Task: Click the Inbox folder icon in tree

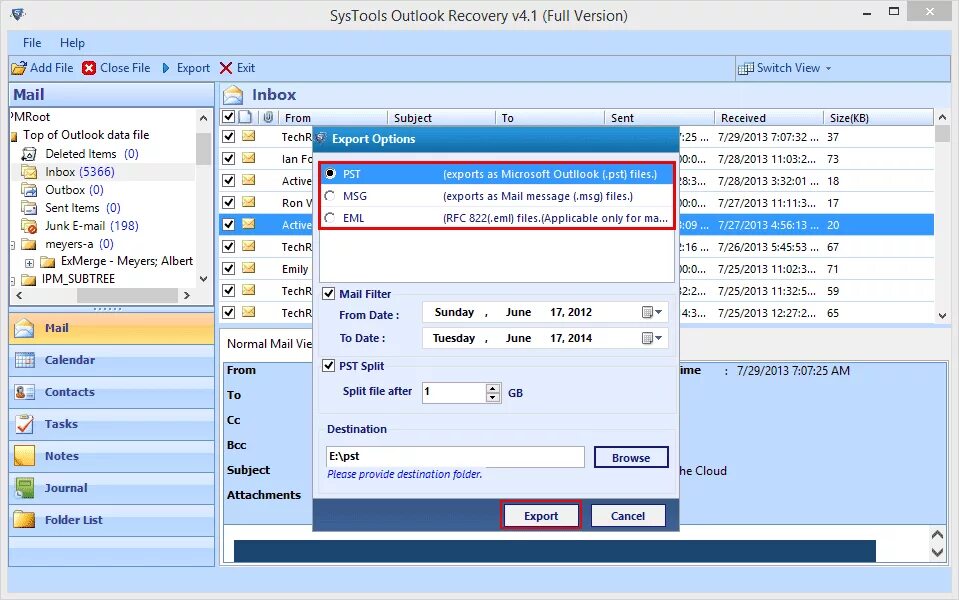Action: click(x=29, y=172)
